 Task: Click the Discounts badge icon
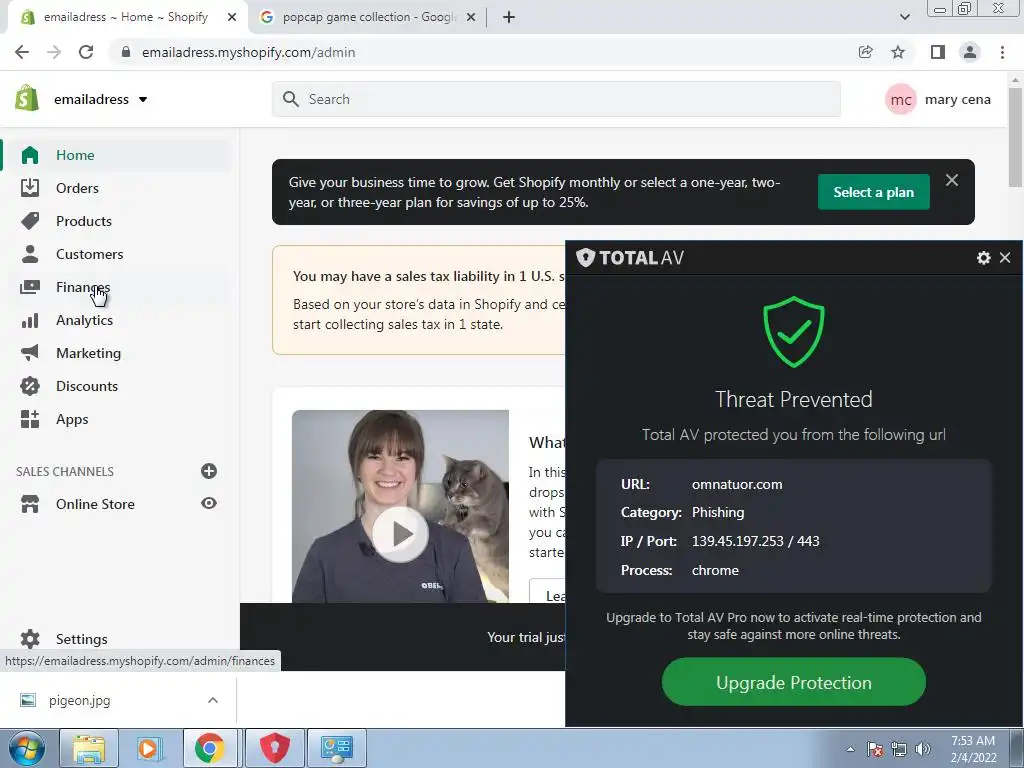[30, 386]
